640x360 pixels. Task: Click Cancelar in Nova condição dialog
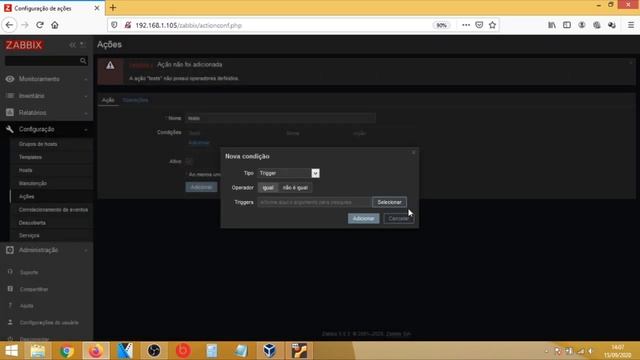coord(398,219)
